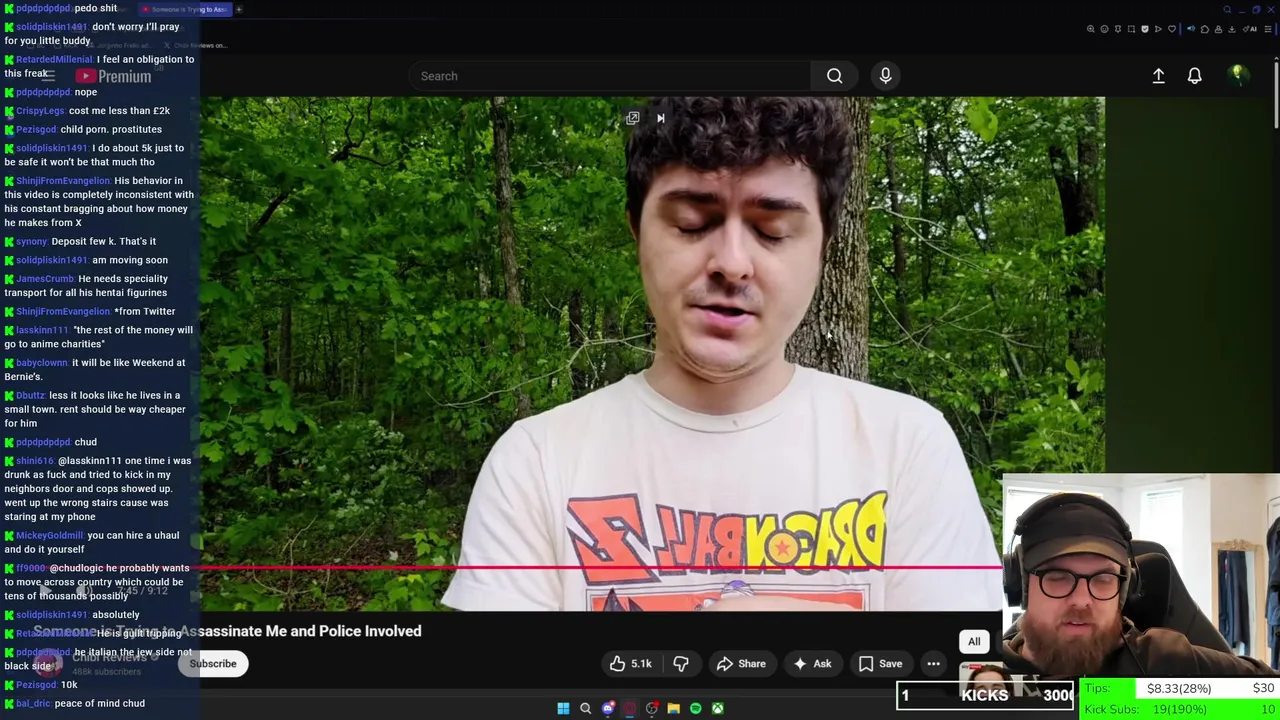This screenshot has width=1280, height=720.
Task: Subscribe to the channel
Action: pyautogui.click(x=213, y=664)
